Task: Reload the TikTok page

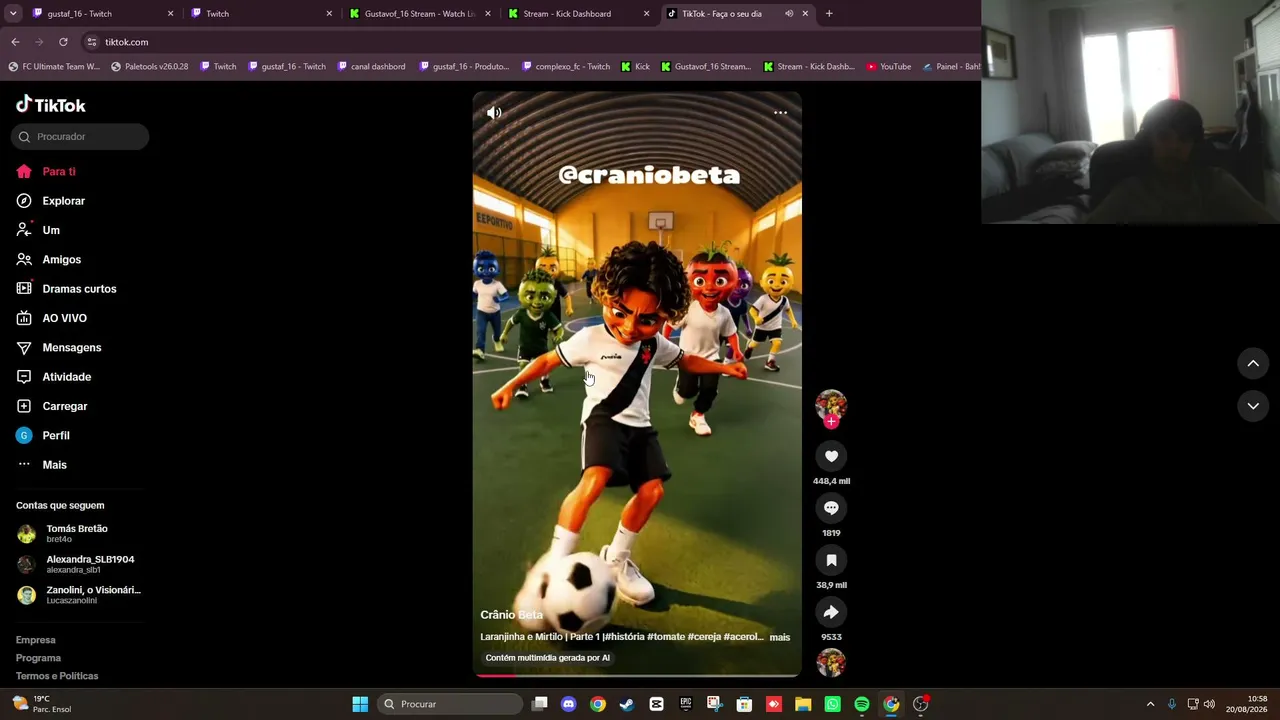Action: point(63,42)
